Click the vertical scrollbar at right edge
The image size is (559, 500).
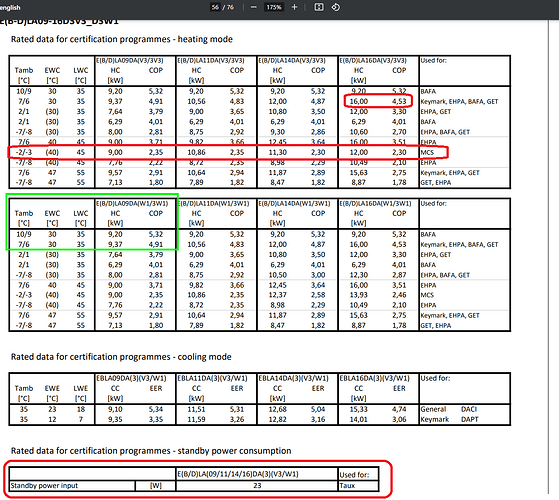coord(549,257)
